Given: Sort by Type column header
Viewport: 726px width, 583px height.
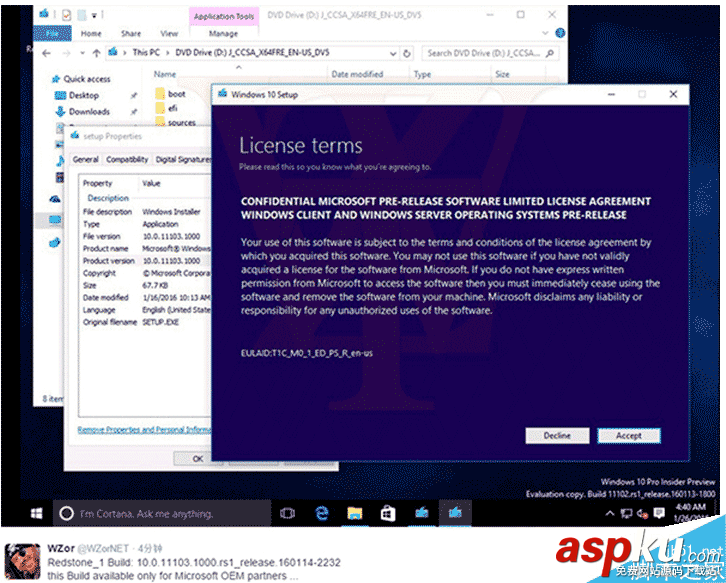Looking at the screenshot, I should [422, 74].
